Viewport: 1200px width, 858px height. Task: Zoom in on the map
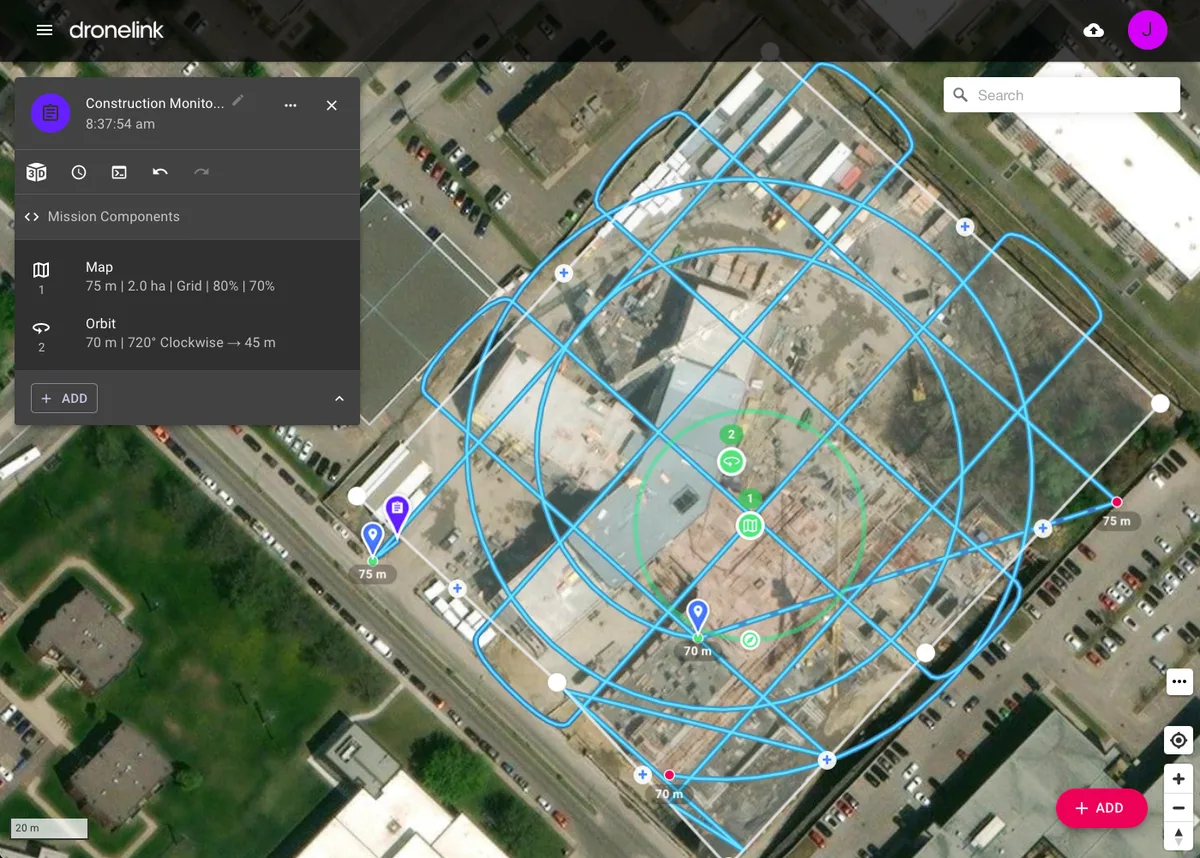coord(1179,779)
